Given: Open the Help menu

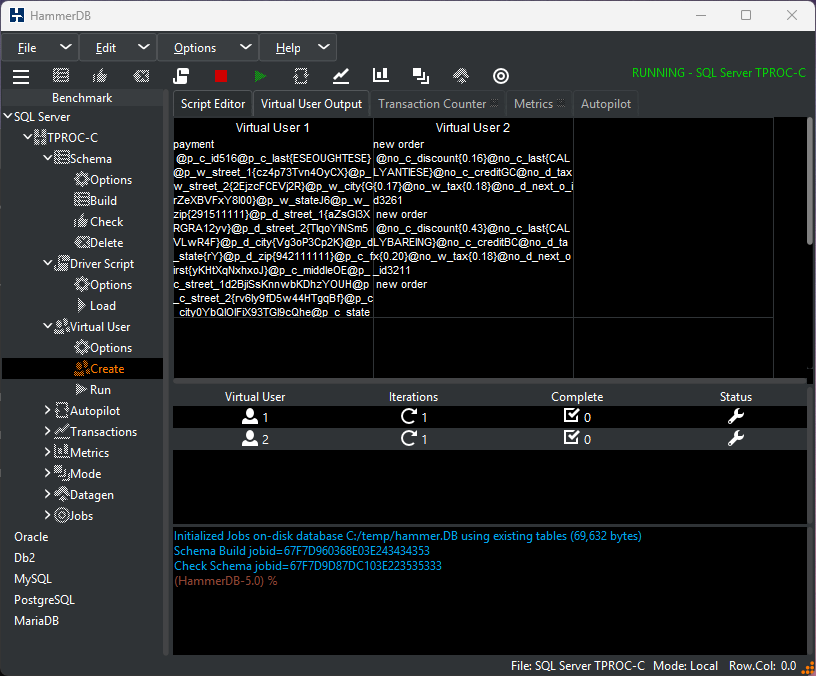Looking at the screenshot, I should coord(298,48).
